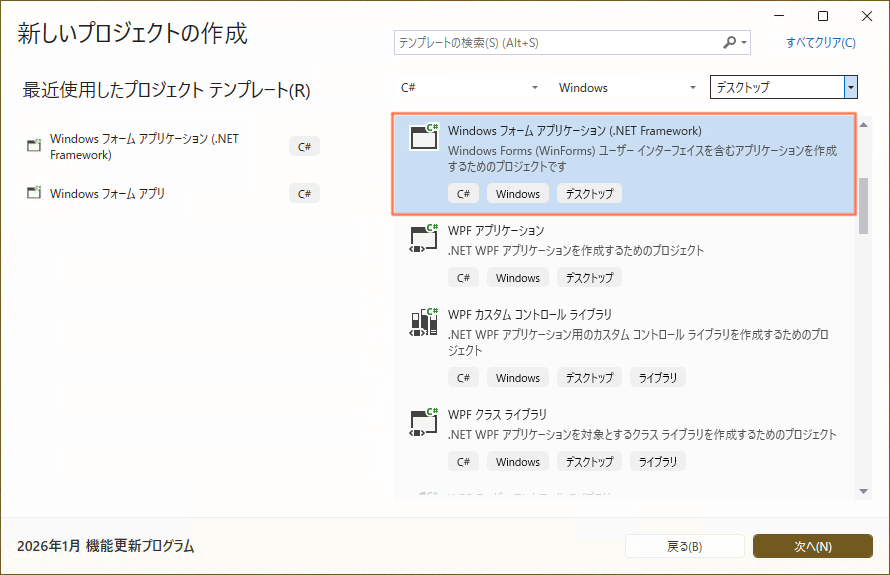Select WPF カスタム コントロール ライブラリ title

pyautogui.click(x=530, y=314)
